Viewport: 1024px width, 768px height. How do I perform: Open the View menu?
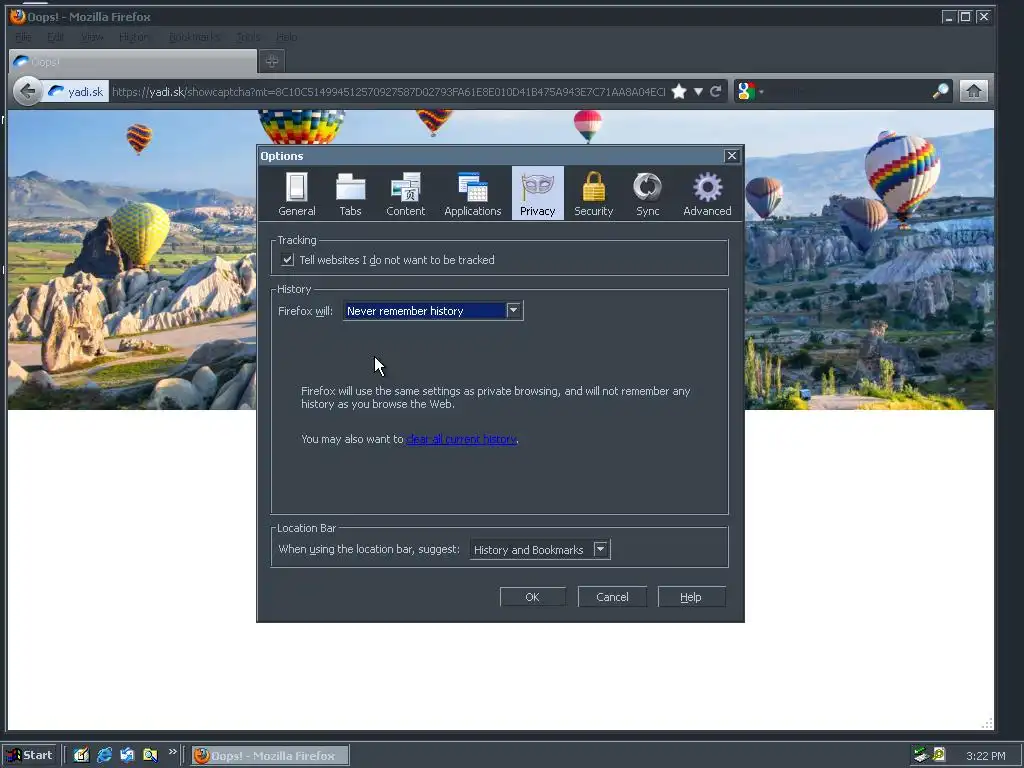pyautogui.click(x=92, y=37)
